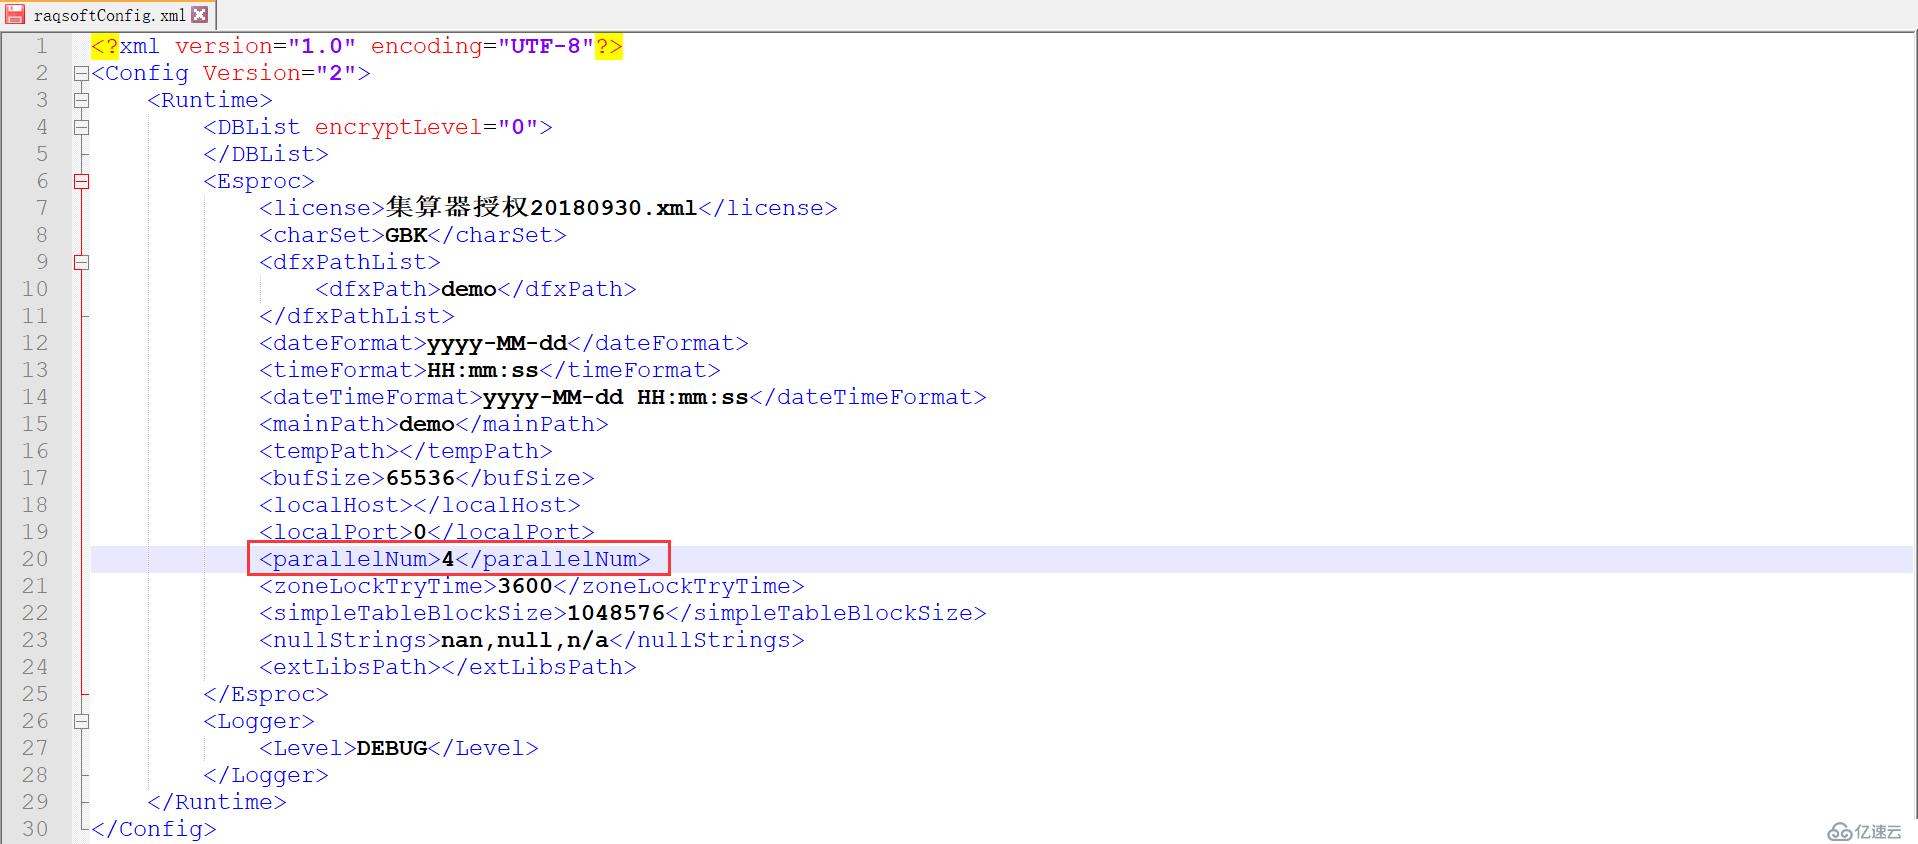
Task: Close the raqsoftConfig.xml tab
Action: (x=200, y=15)
